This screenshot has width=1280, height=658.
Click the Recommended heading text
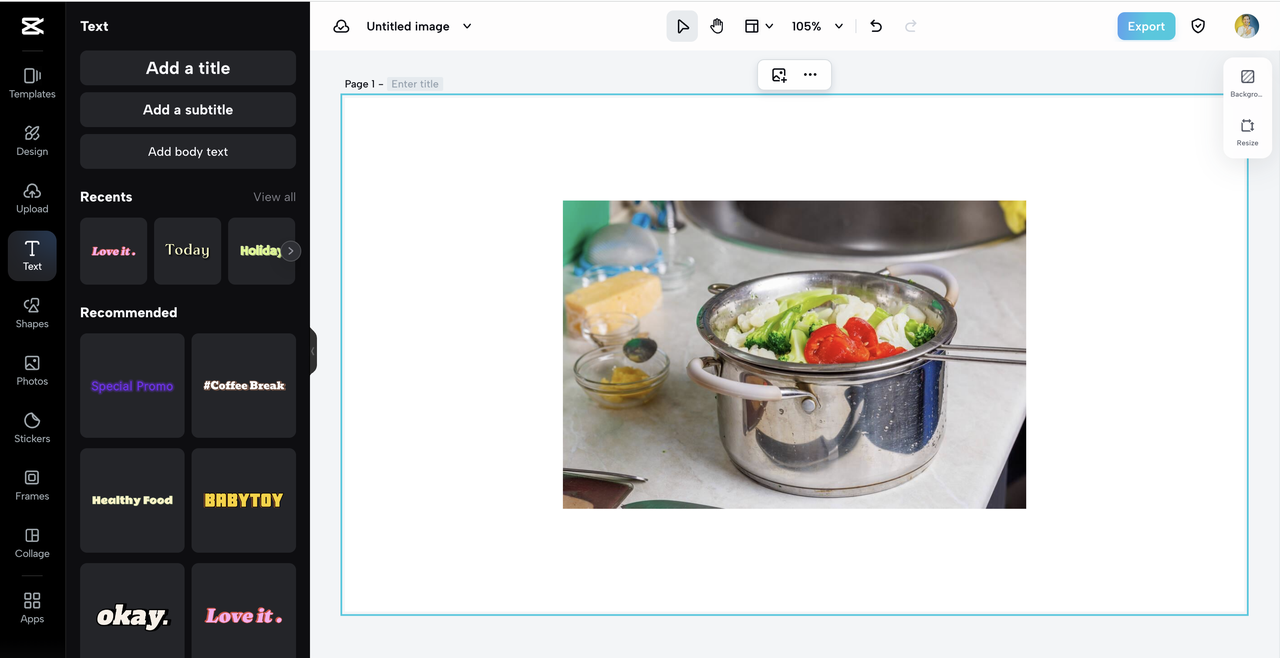(128, 313)
